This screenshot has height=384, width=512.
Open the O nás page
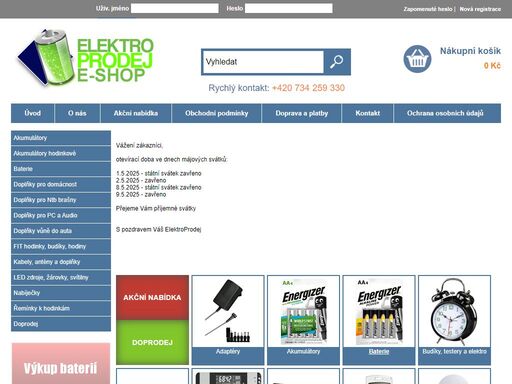point(77,113)
